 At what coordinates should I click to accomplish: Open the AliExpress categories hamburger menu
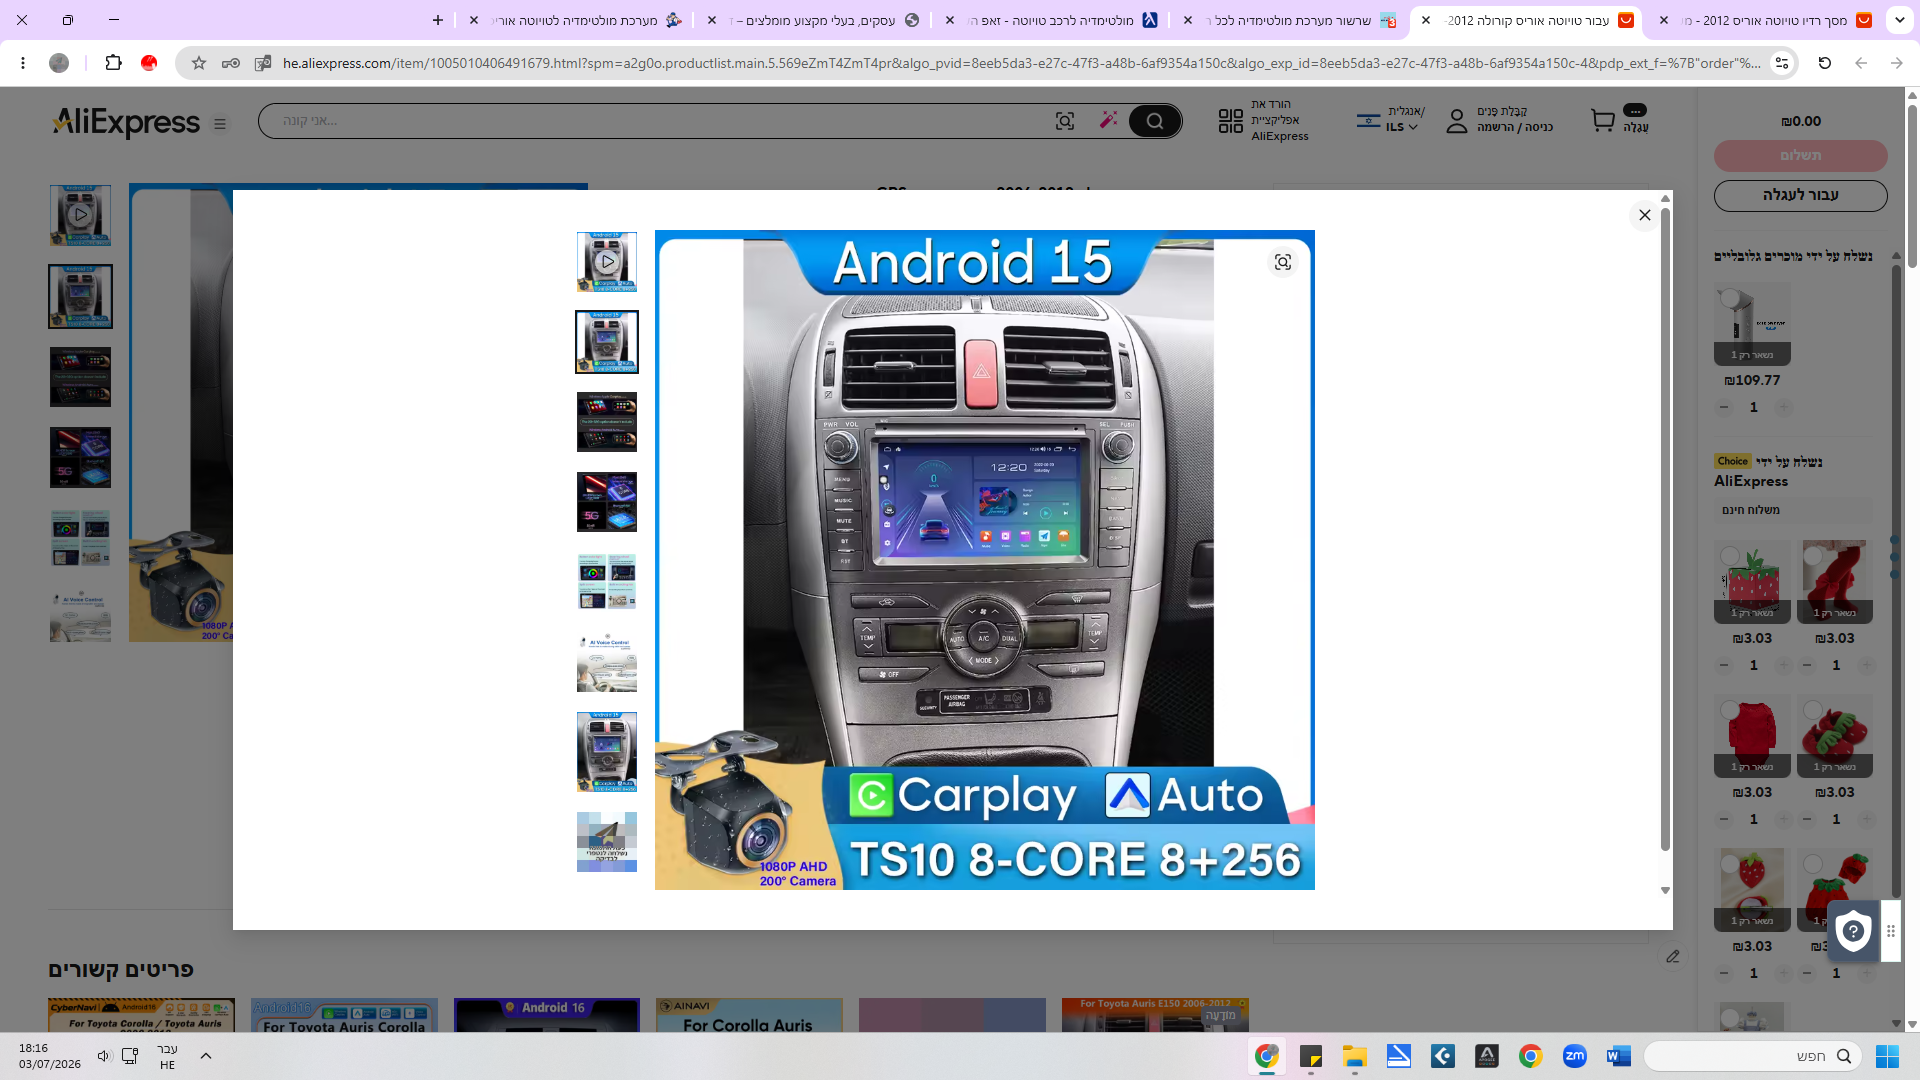[x=220, y=124]
